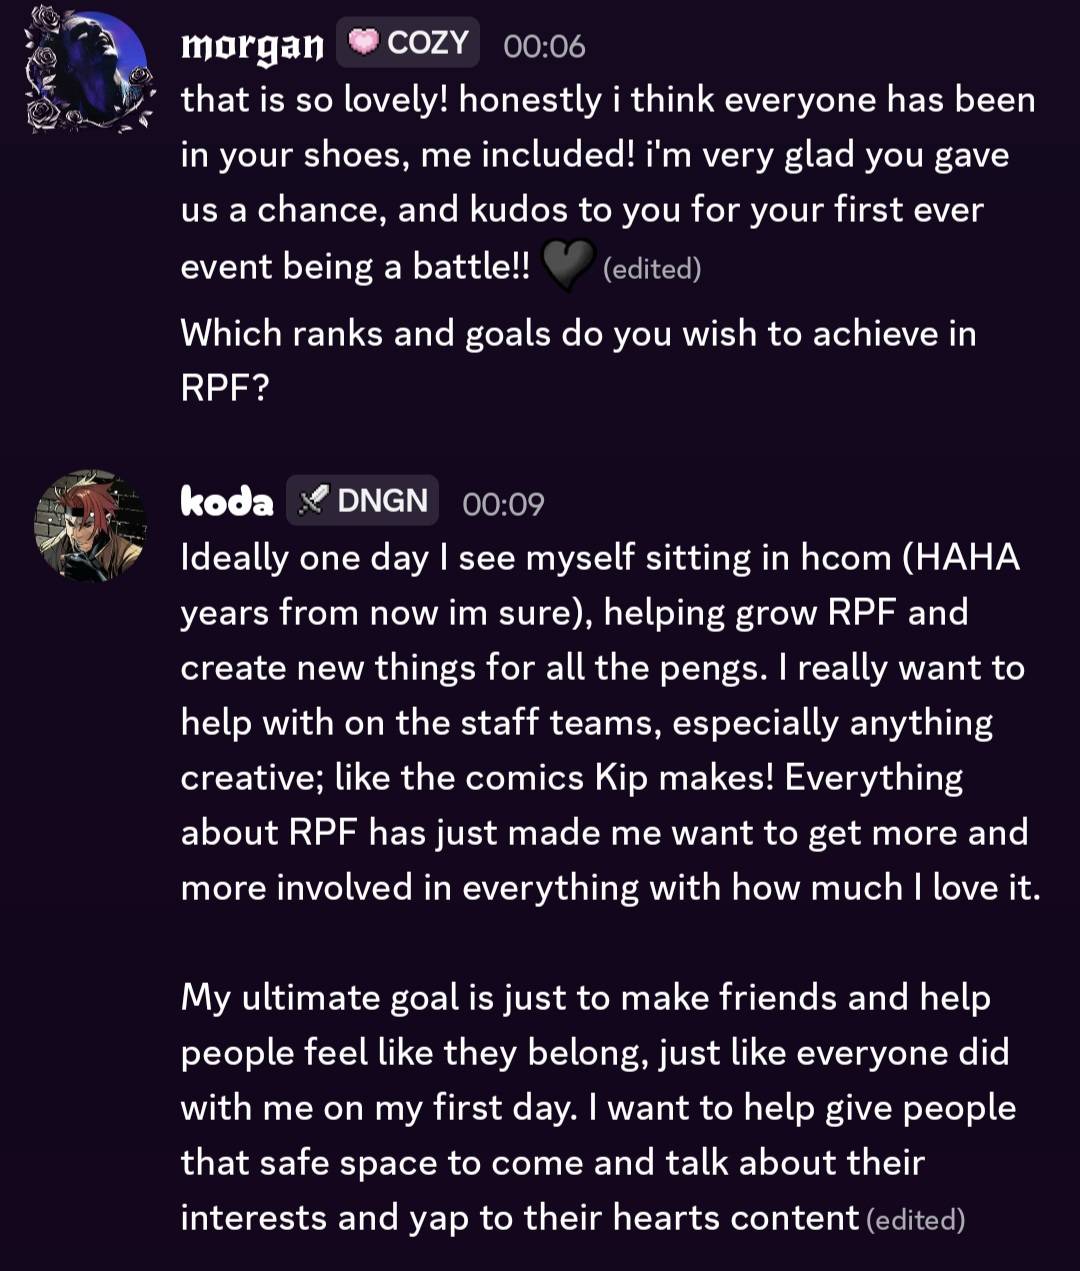This screenshot has height=1271, width=1080.
Task: Open the DNGN server tag badge
Action: click(363, 500)
